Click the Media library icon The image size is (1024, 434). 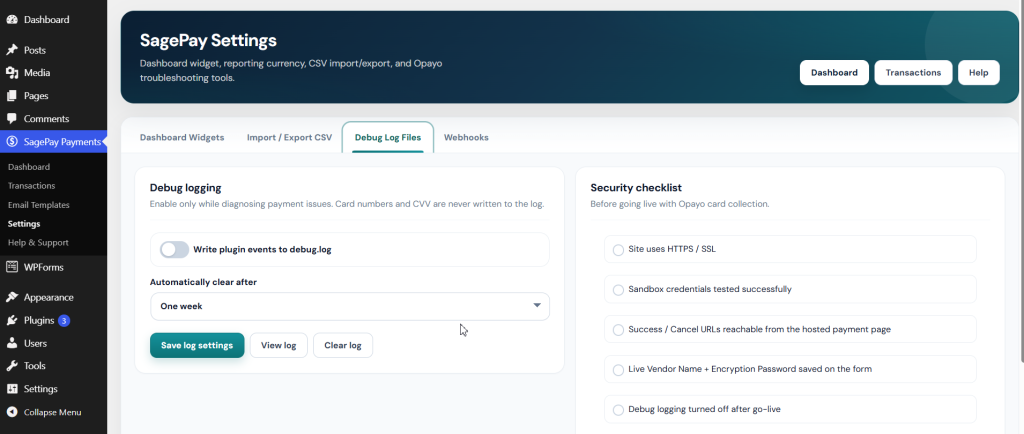[12, 73]
